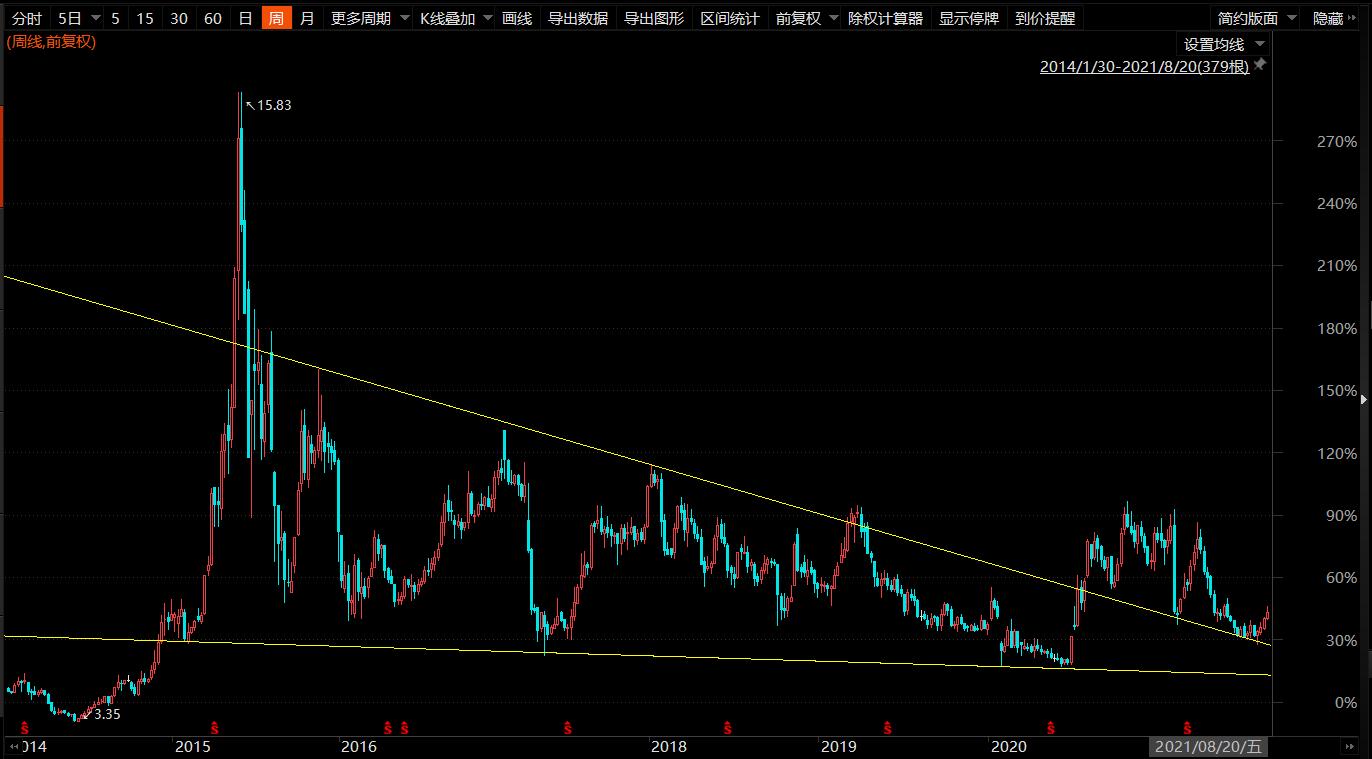Viewport: 1372px width, 759px height.
Task: Select the 15-minute period
Action: point(145,18)
